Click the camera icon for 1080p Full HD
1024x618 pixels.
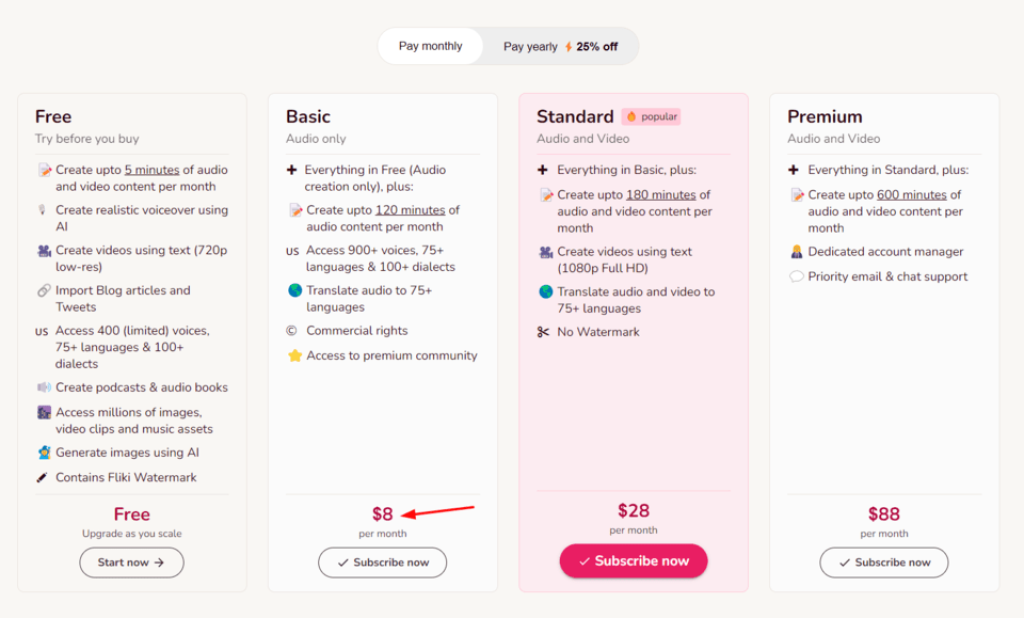(x=546, y=252)
